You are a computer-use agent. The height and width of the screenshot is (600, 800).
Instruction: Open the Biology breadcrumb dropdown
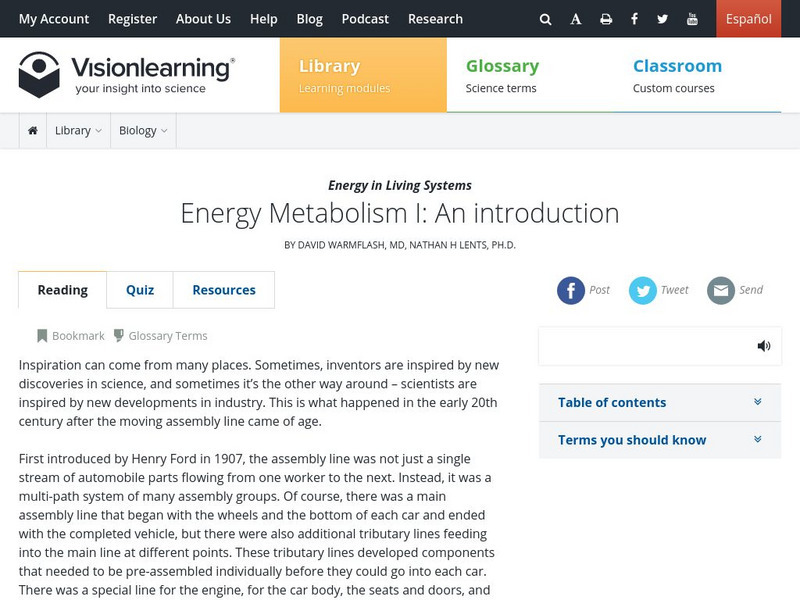click(143, 130)
